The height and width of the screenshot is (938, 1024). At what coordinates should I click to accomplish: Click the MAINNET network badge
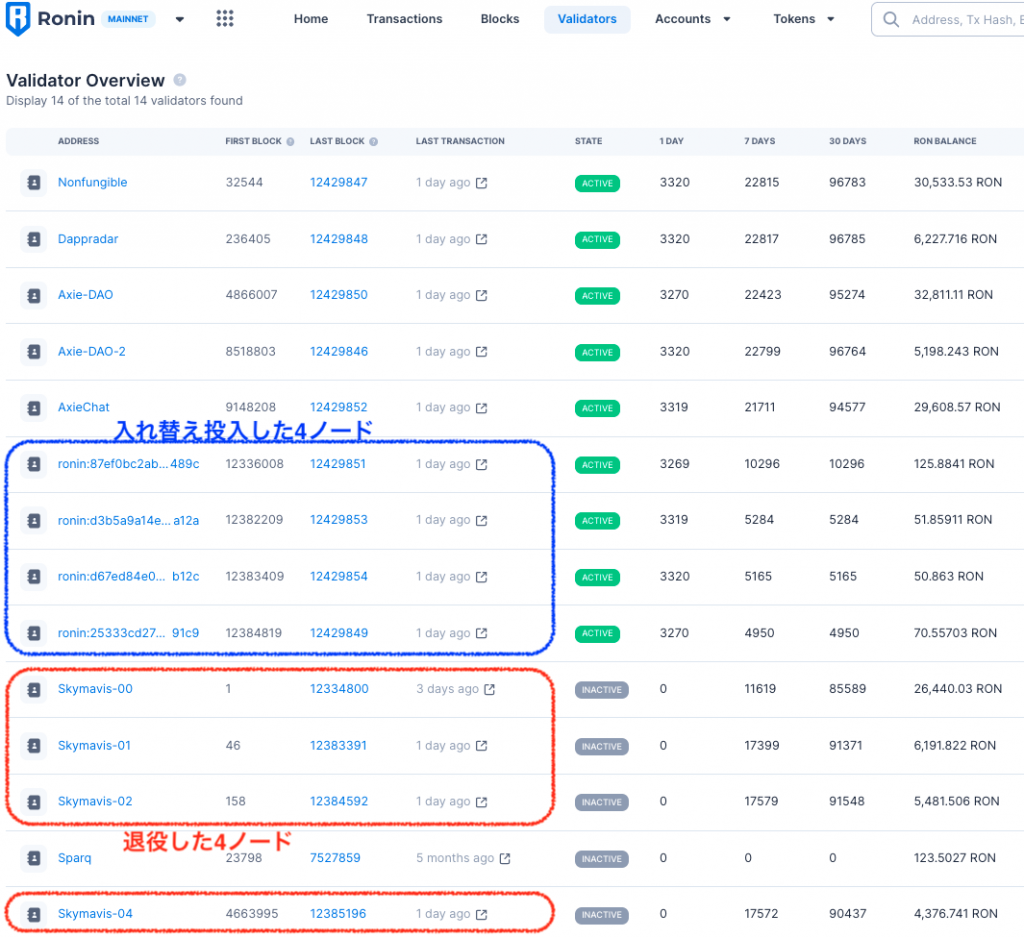128,19
